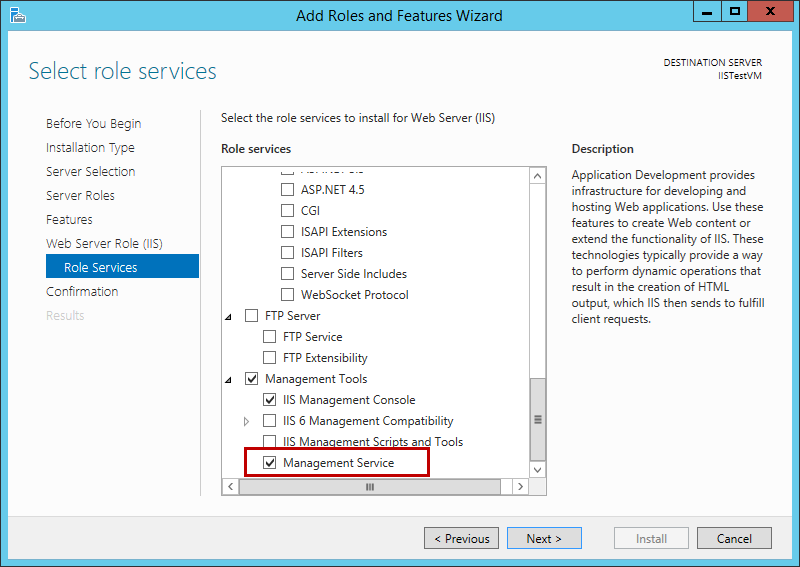Click the vertical scrollbar up arrow
Screen dimensions: 800x567
(x=538, y=176)
